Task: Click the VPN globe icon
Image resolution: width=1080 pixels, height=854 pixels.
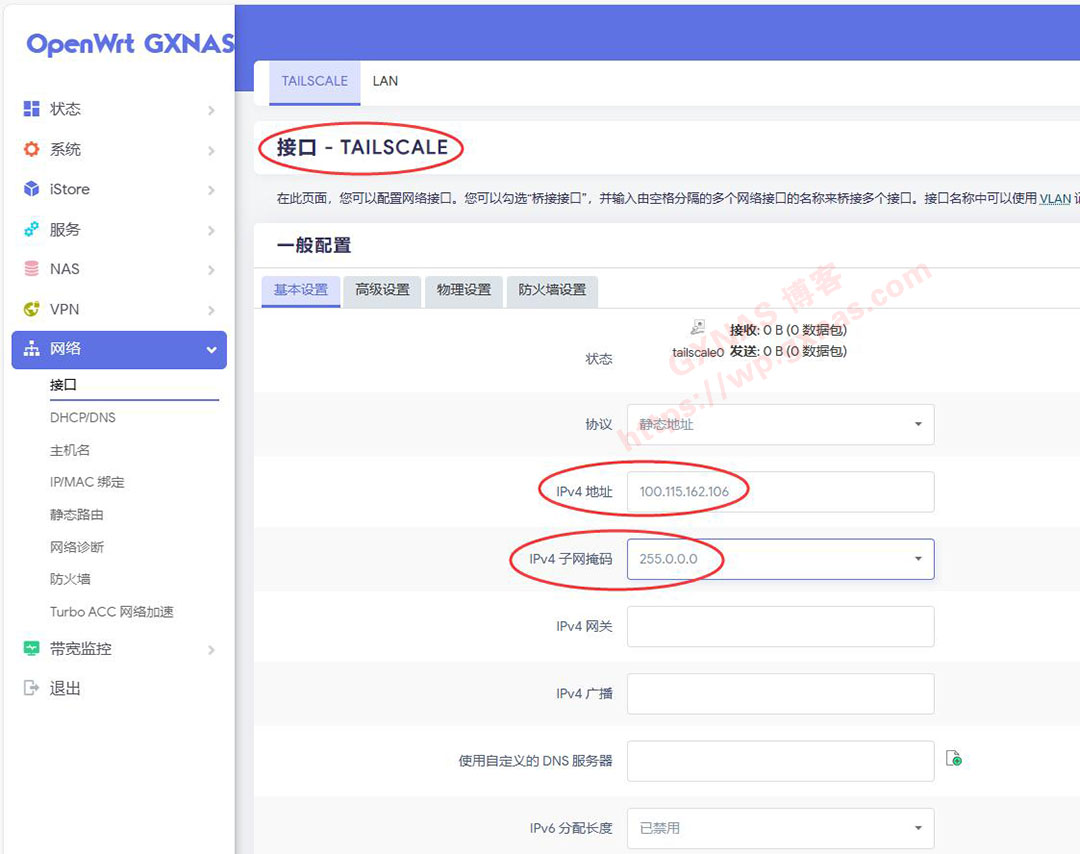Action: click(x=31, y=309)
